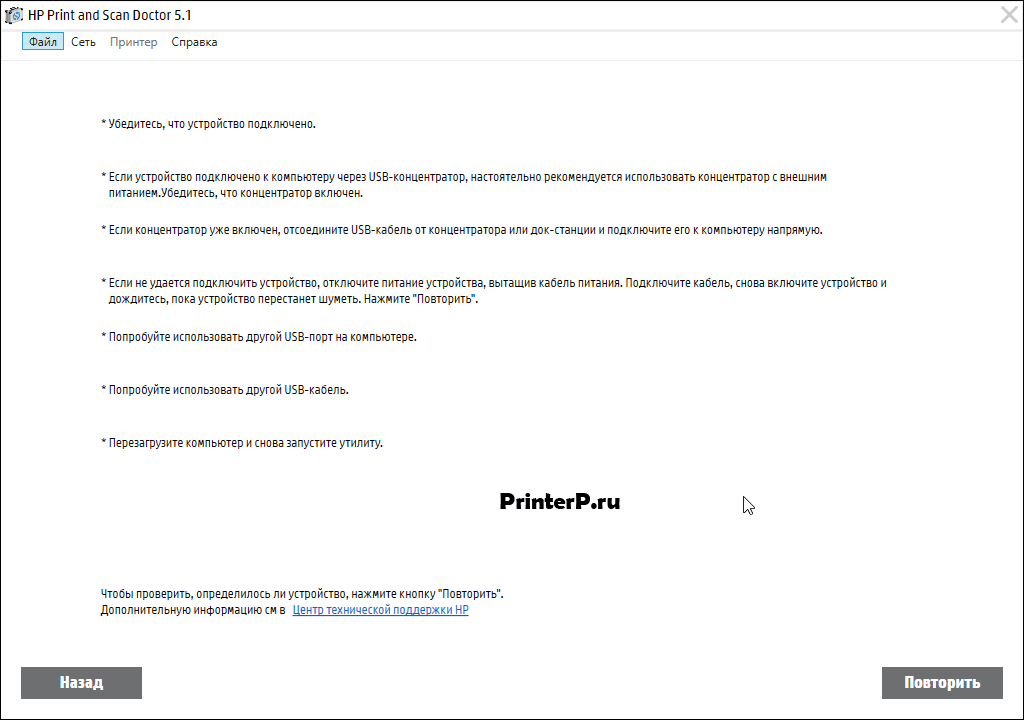The height and width of the screenshot is (720, 1024).
Task: Open the Сеть menu
Action: click(x=83, y=42)
